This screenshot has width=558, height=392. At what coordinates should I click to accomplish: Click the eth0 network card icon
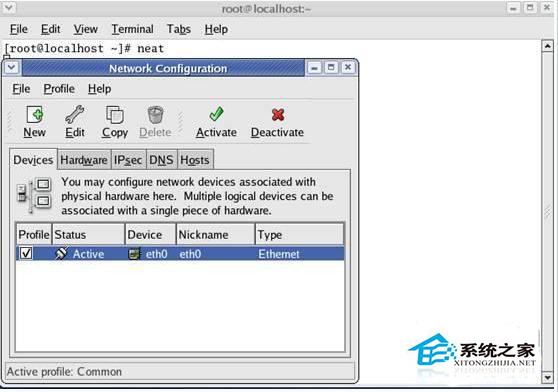134,254
